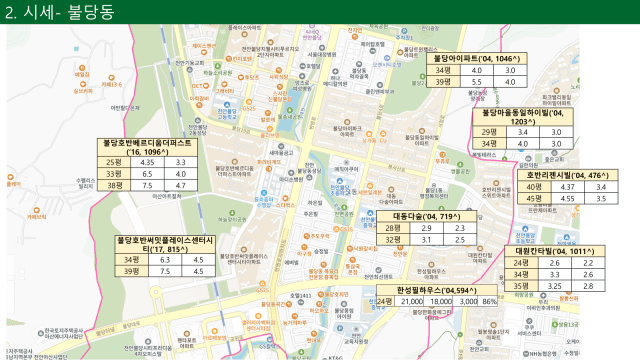Click the 불당호반베르디움 더퍼스트아파트 map pin
Viewport: 640px width, 360px height.
(234, 162)
